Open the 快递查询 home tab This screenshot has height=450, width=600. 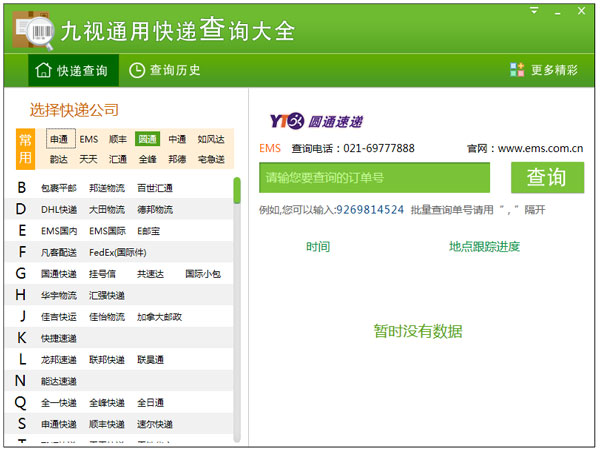pos(72,70)
